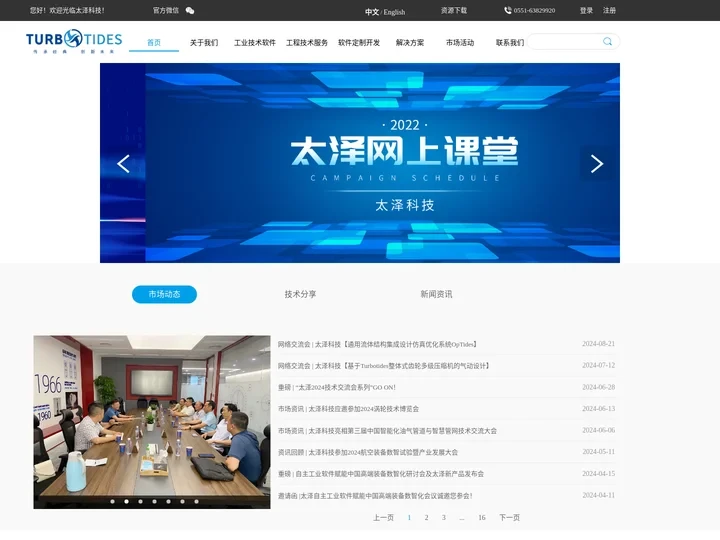
Task: Open the 关于我们 menu
Action: (x=204, y=43)
